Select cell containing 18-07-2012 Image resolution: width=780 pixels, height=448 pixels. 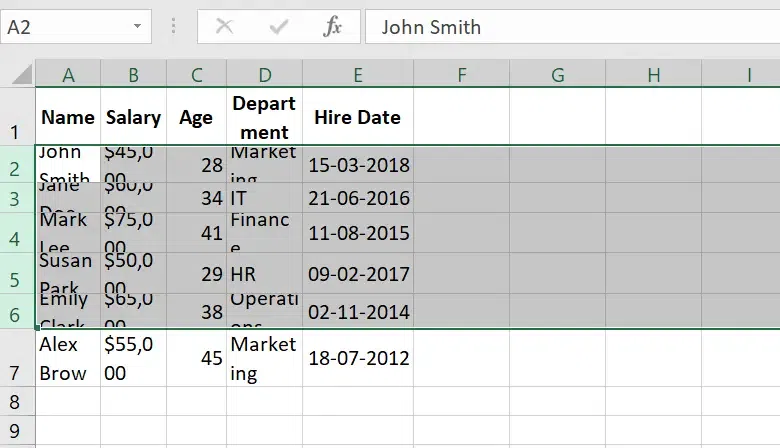tap(358, 358)
